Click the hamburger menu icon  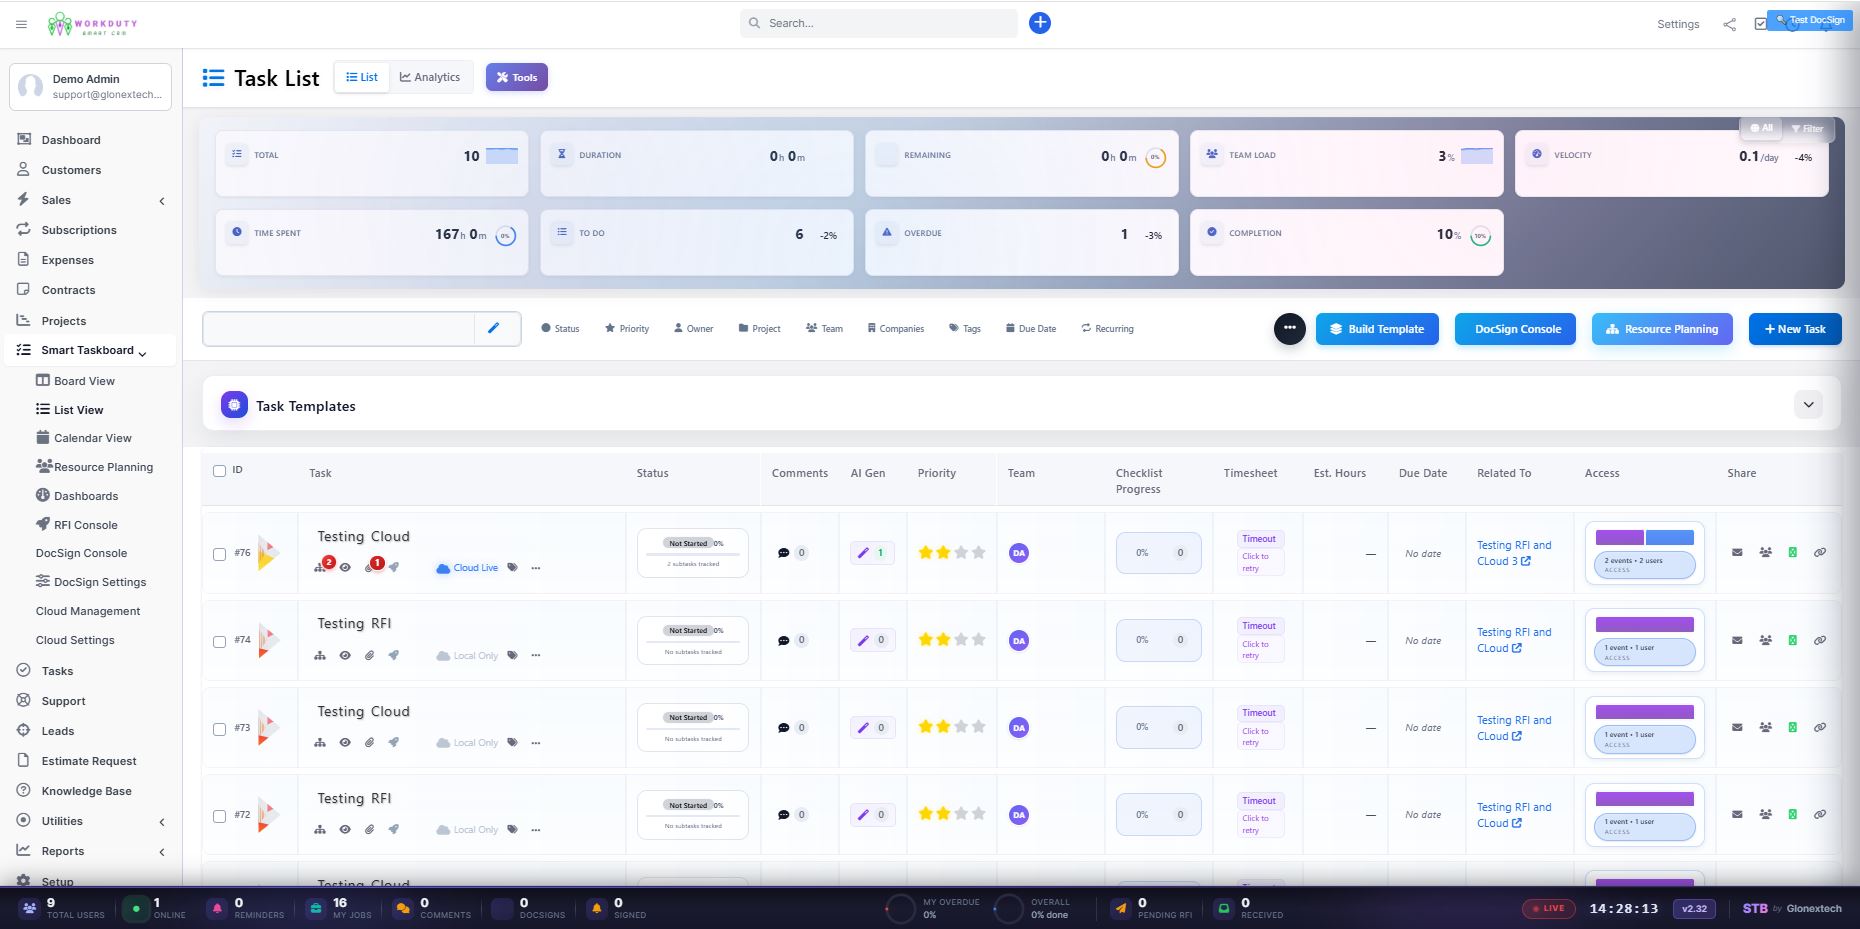pyautogui.click(x=21, y=24)
